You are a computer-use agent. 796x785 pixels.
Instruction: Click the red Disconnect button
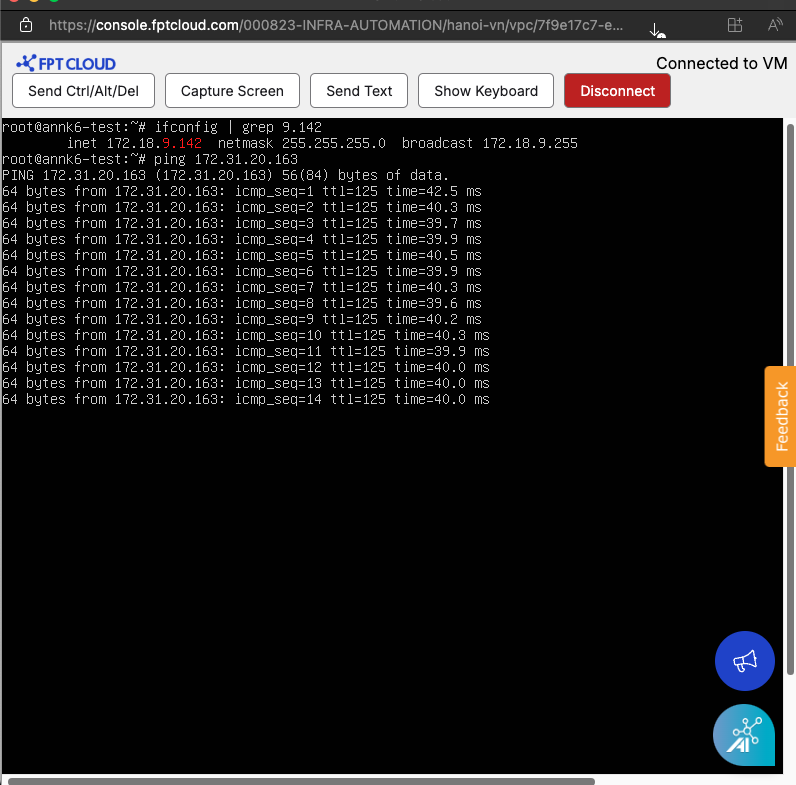(x=617, y=91)
